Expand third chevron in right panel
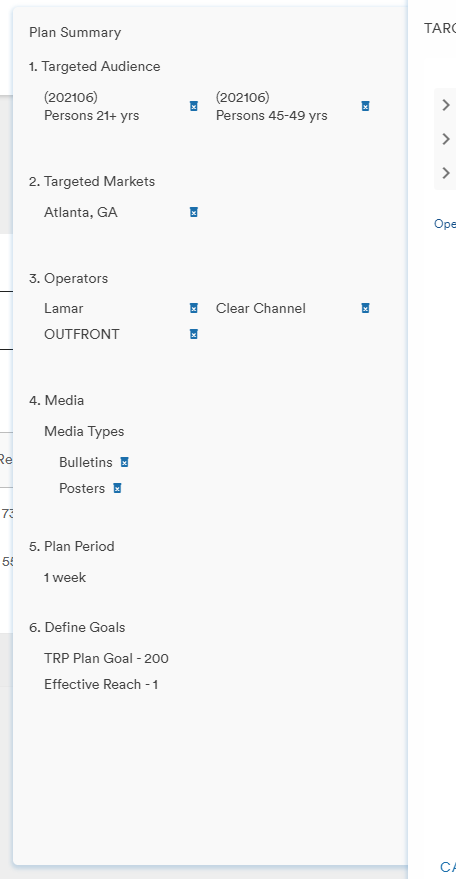 446,172
